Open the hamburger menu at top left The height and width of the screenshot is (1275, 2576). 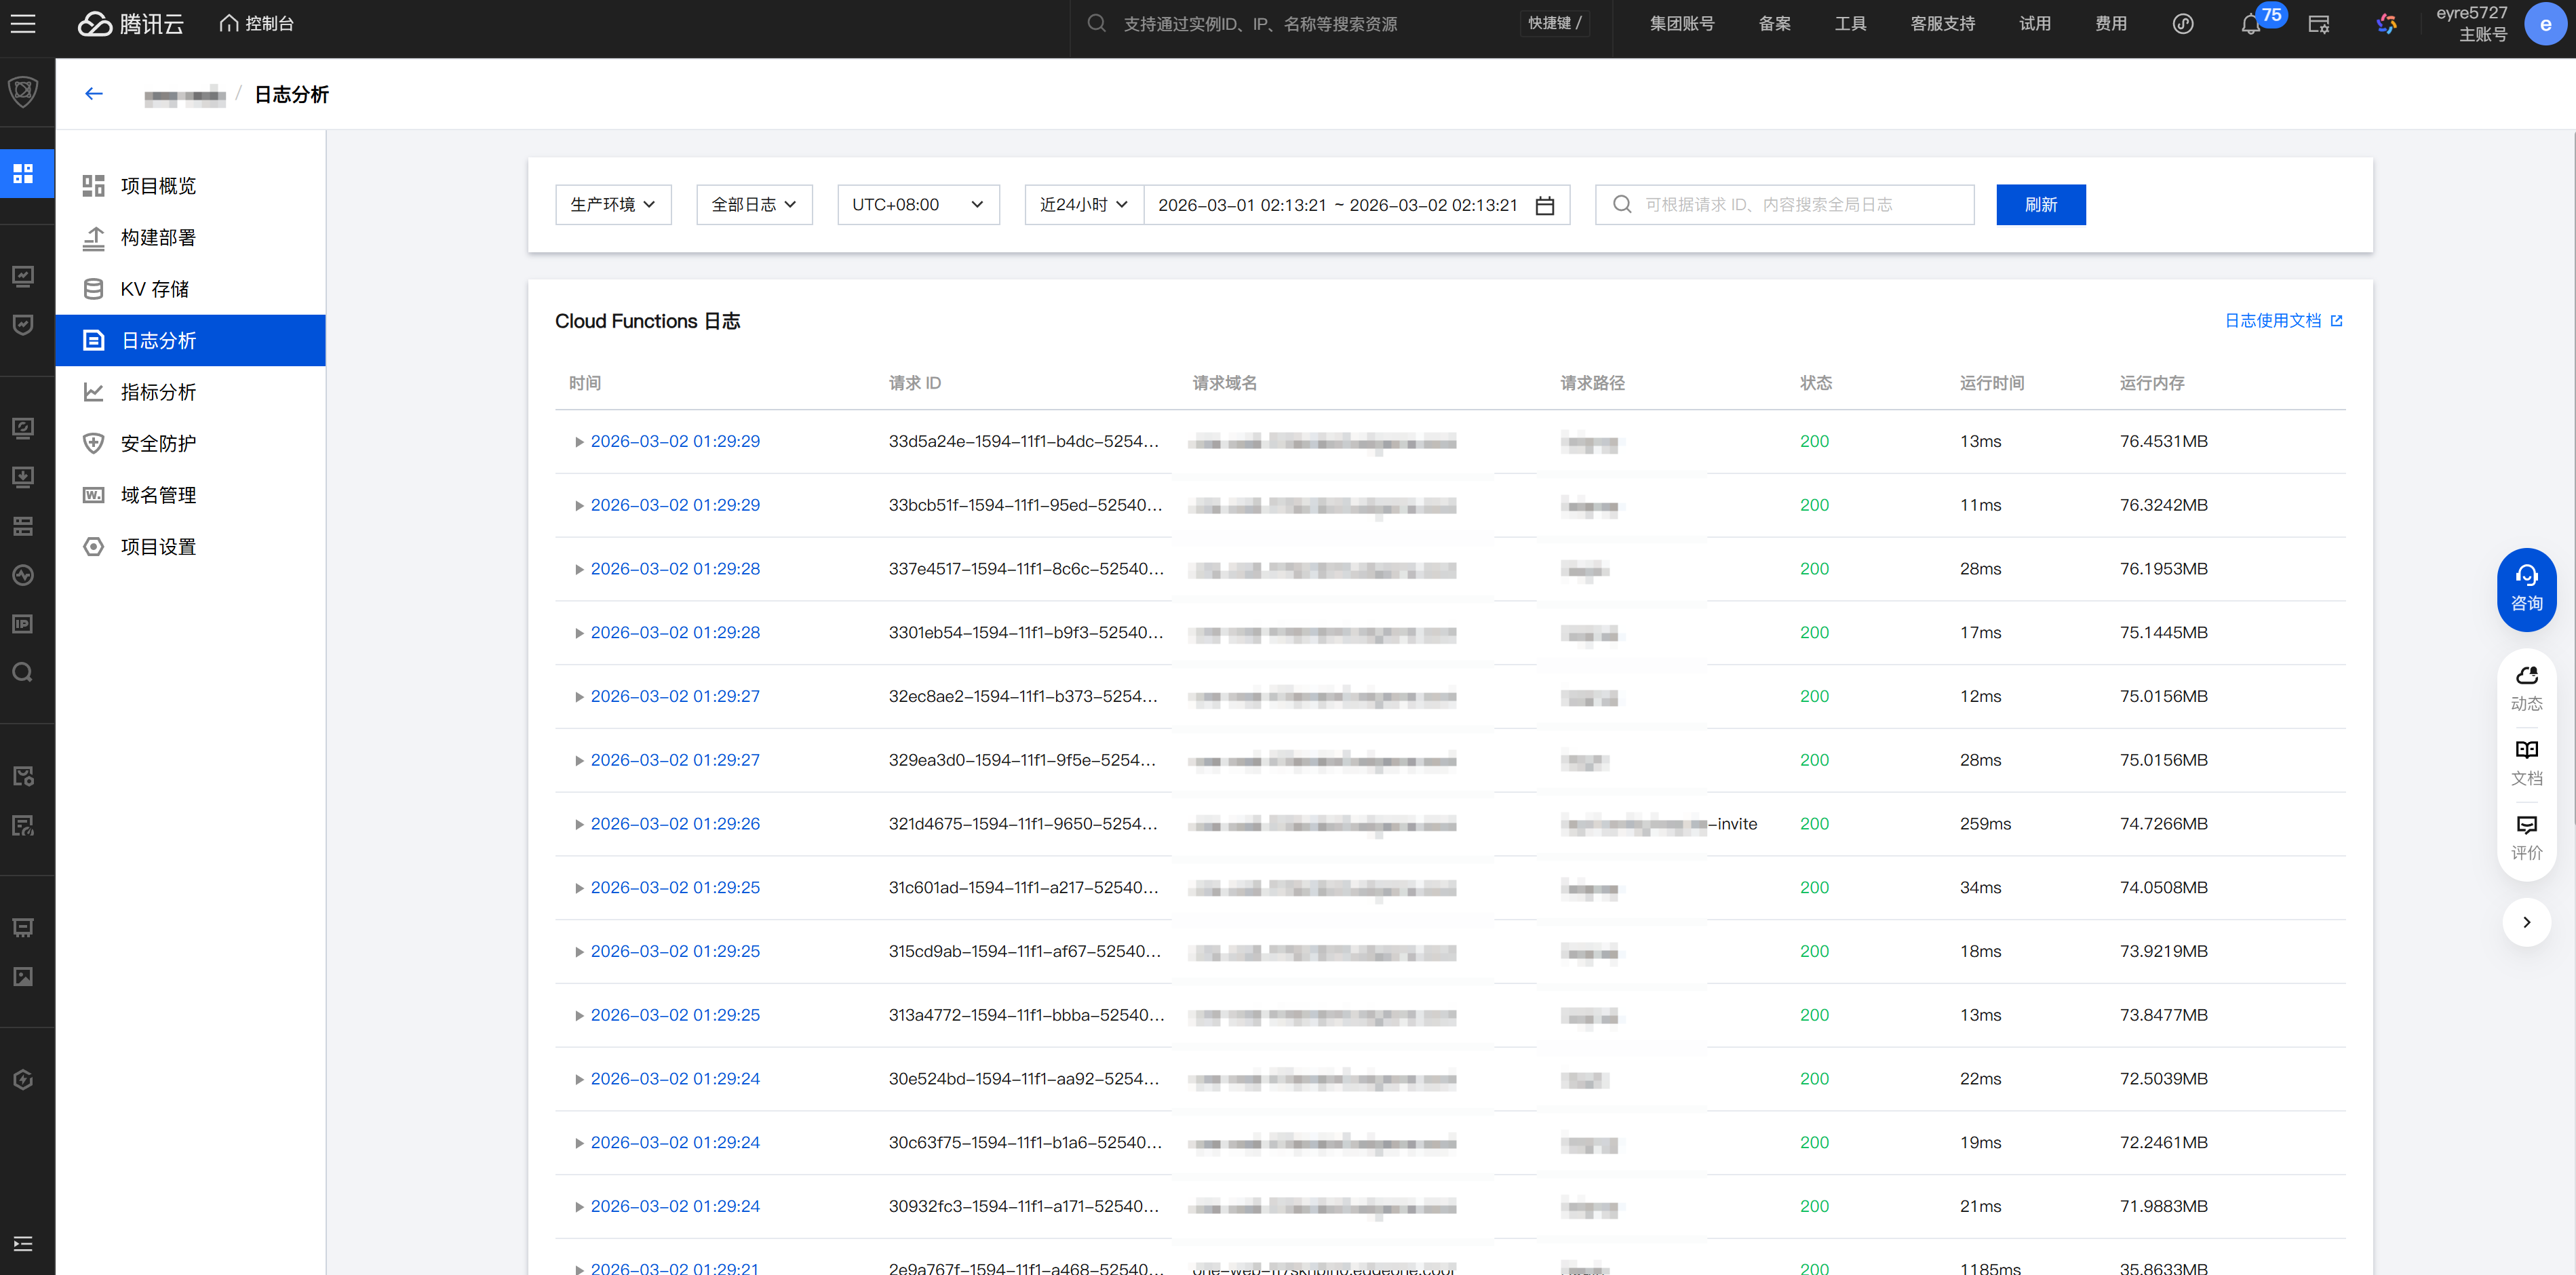pos(23,23)
